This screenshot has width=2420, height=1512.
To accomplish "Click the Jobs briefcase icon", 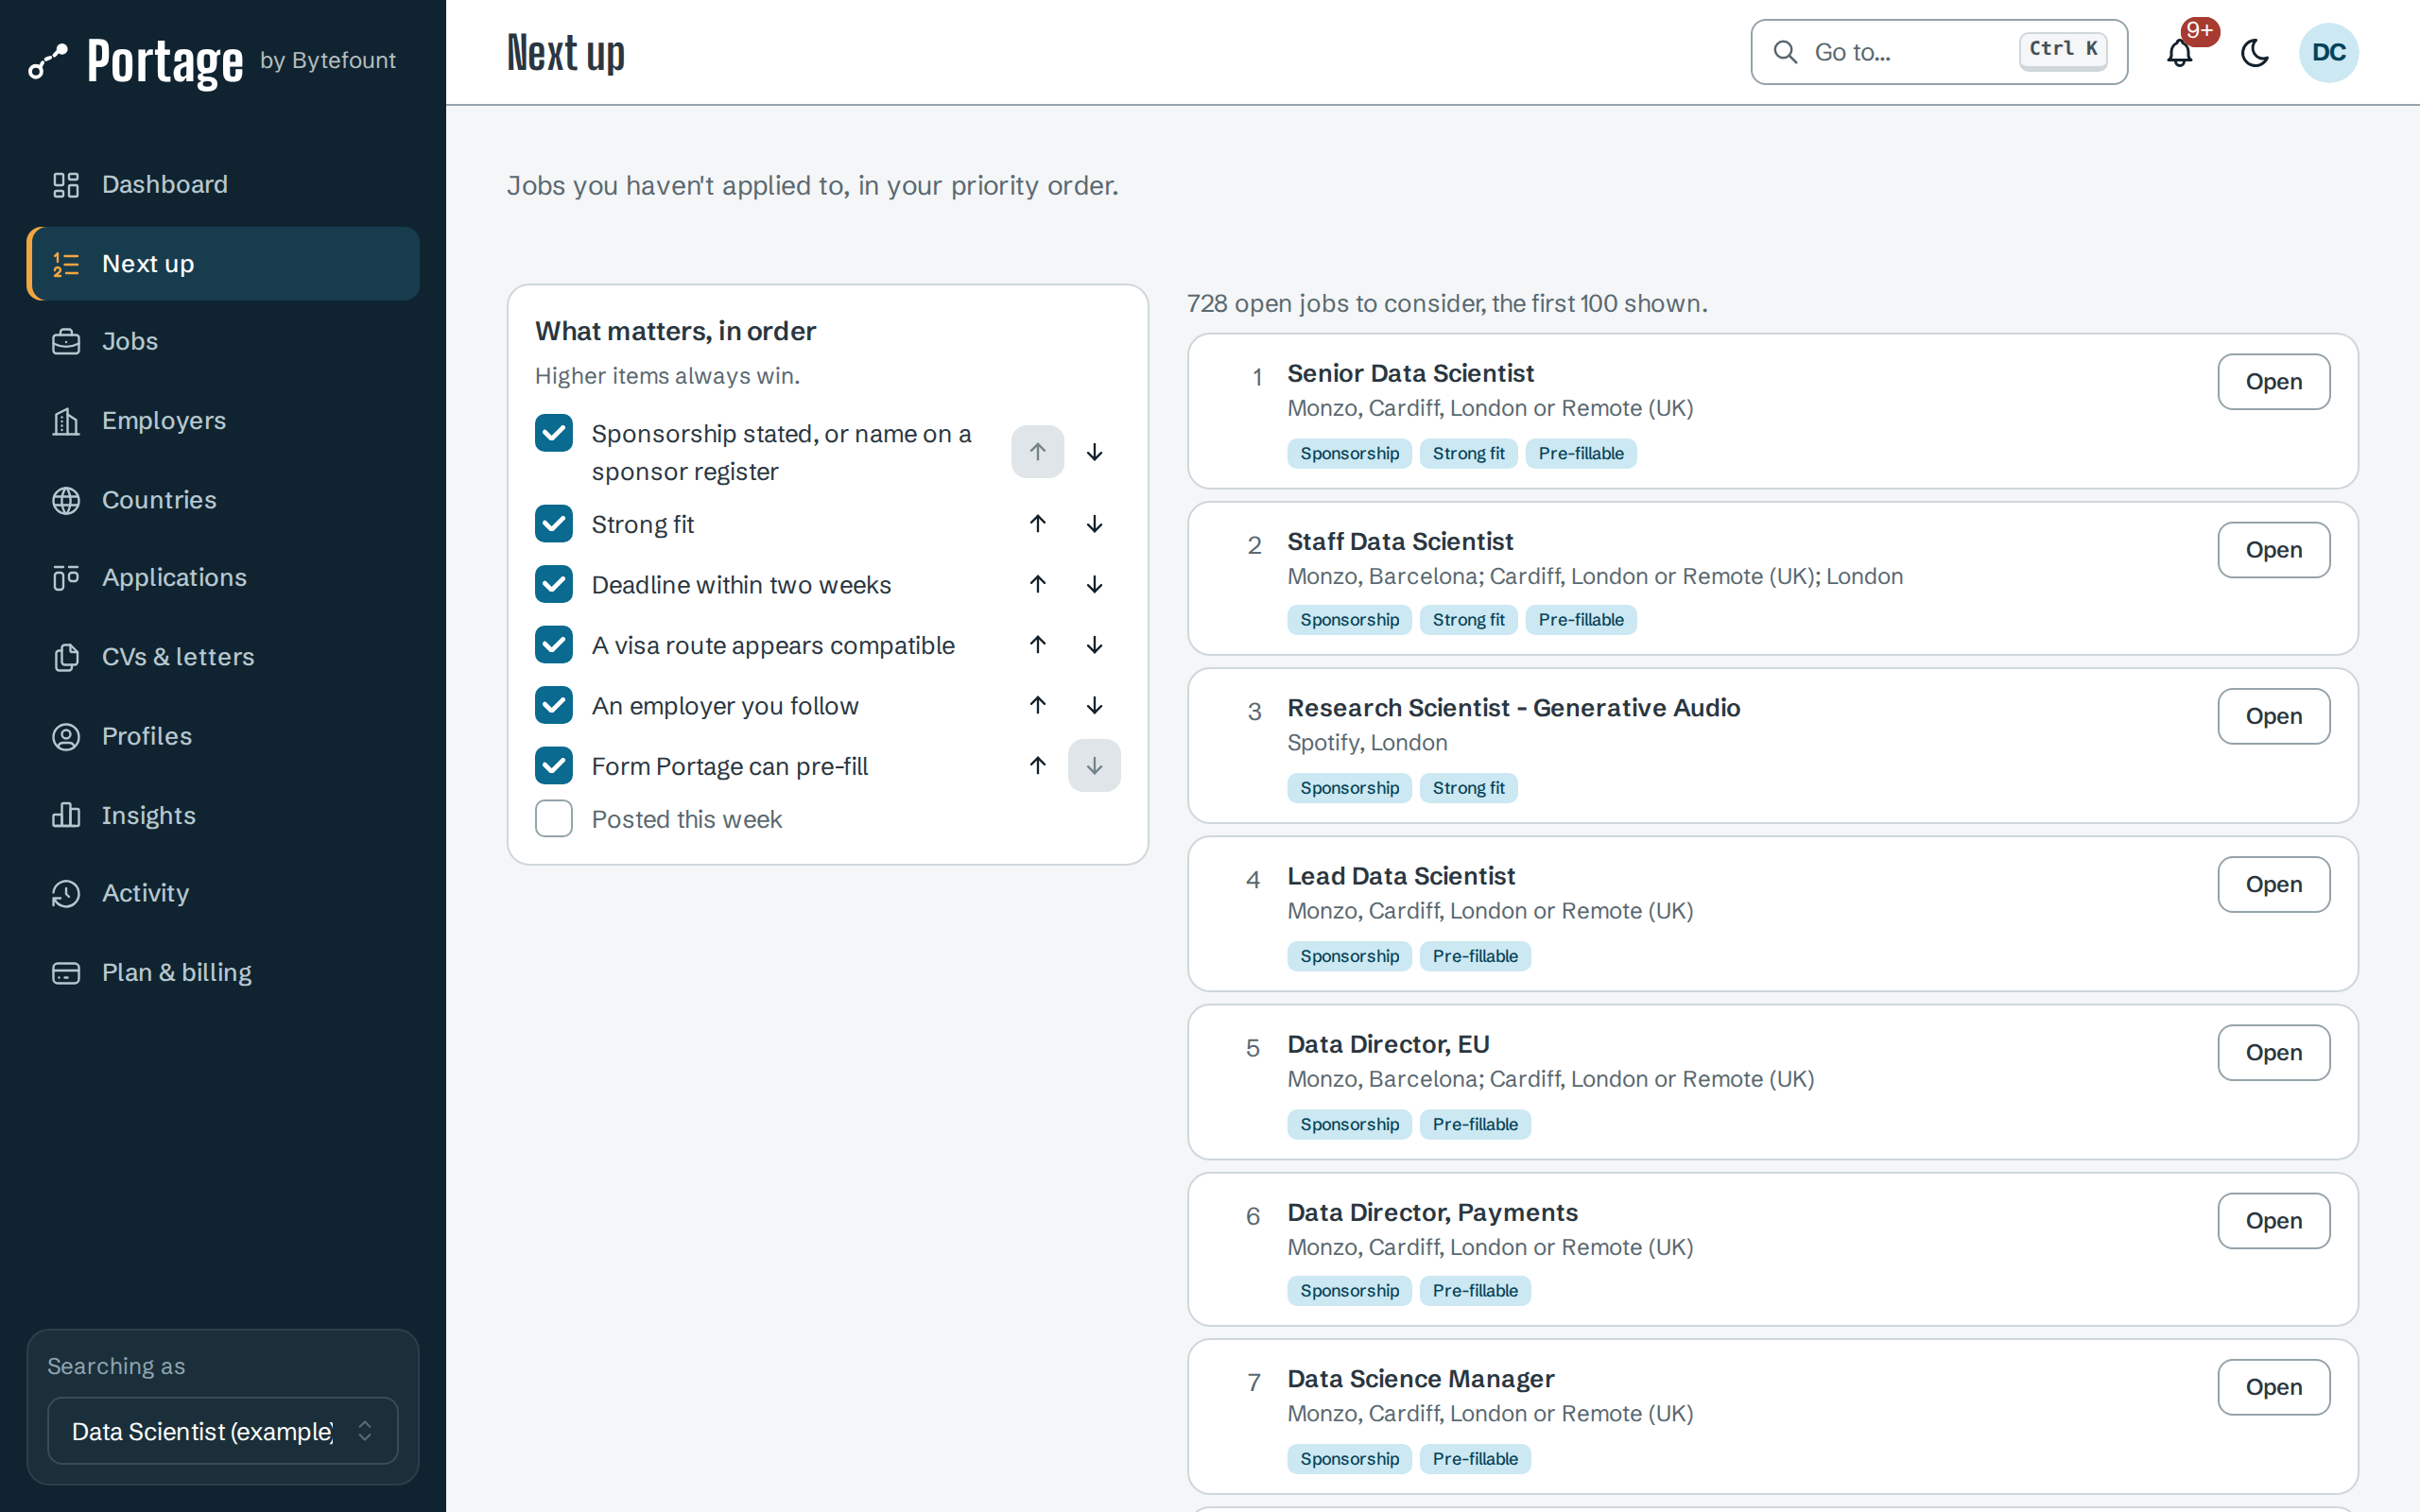I will (66, 342).
